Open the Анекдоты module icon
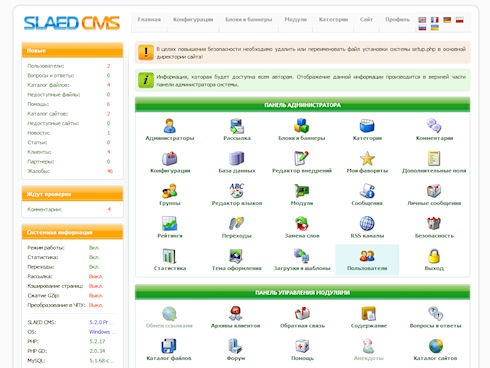The height and width of the screenshot is (368, 490). 369,346
